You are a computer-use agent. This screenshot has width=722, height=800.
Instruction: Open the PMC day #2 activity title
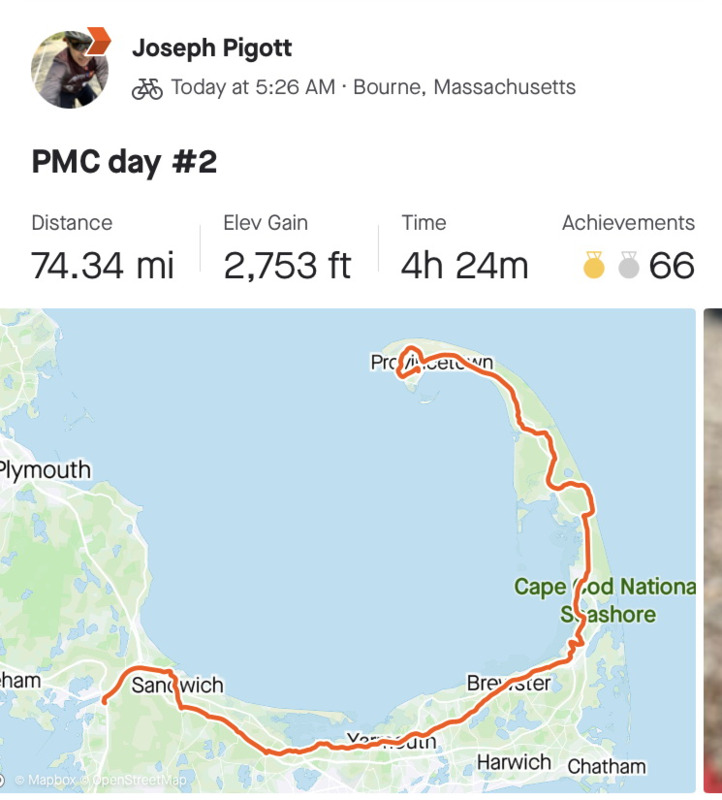125,162
